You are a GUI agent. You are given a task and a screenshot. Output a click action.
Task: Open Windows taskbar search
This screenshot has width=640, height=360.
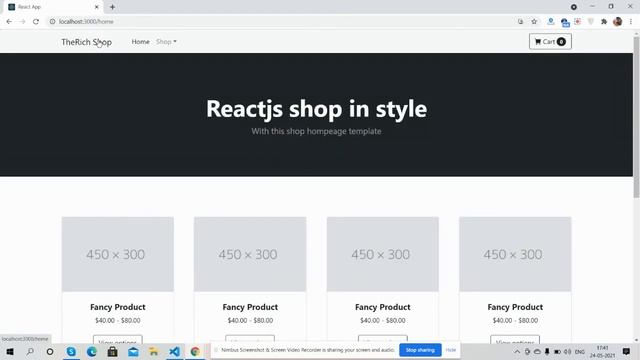[30, 351]
